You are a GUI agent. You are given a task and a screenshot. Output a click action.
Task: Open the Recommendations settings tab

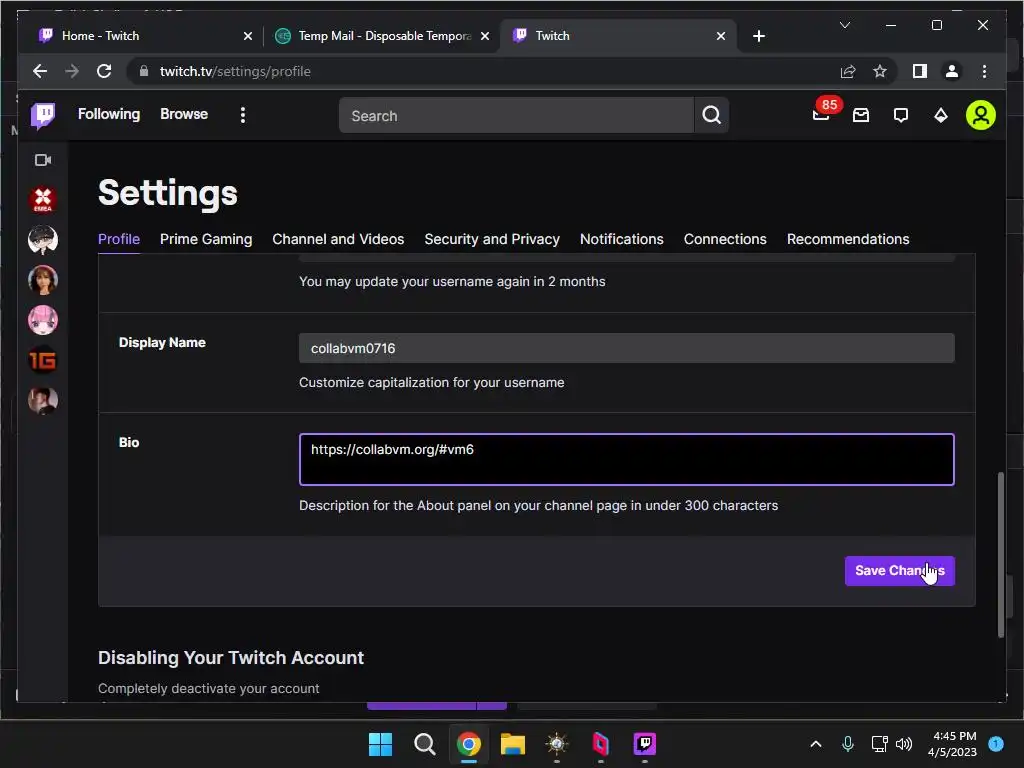[x=848, y=239]
